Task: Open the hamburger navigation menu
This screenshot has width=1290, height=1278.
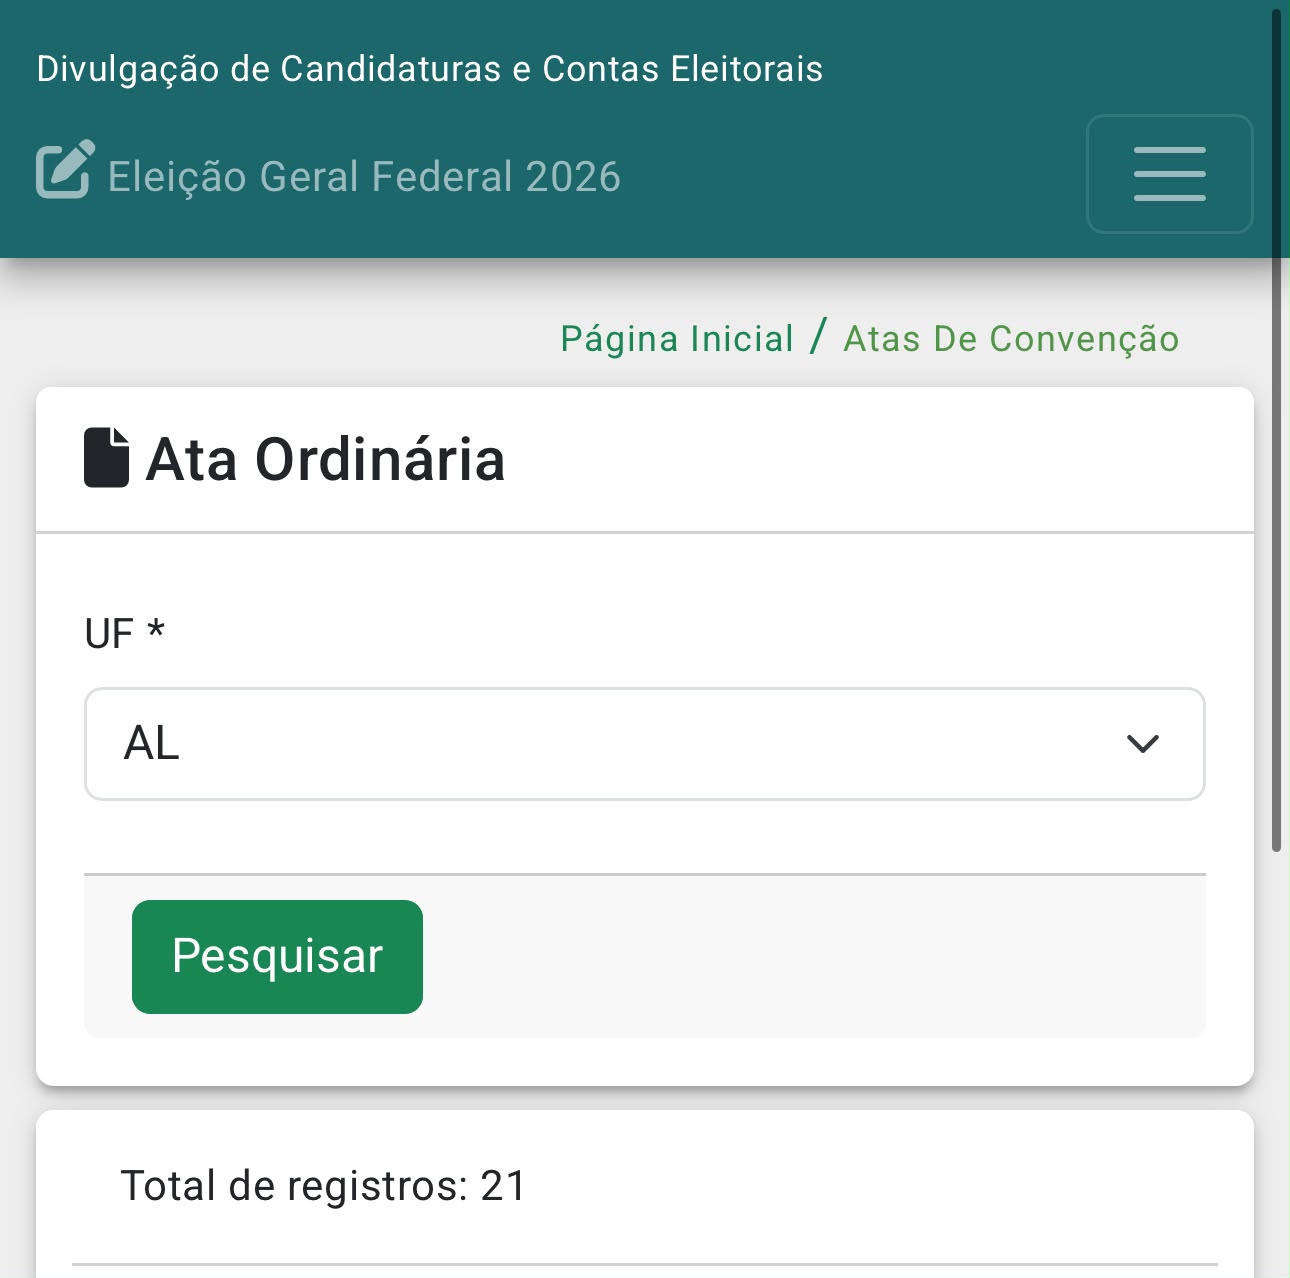Action: (1169, 174)
